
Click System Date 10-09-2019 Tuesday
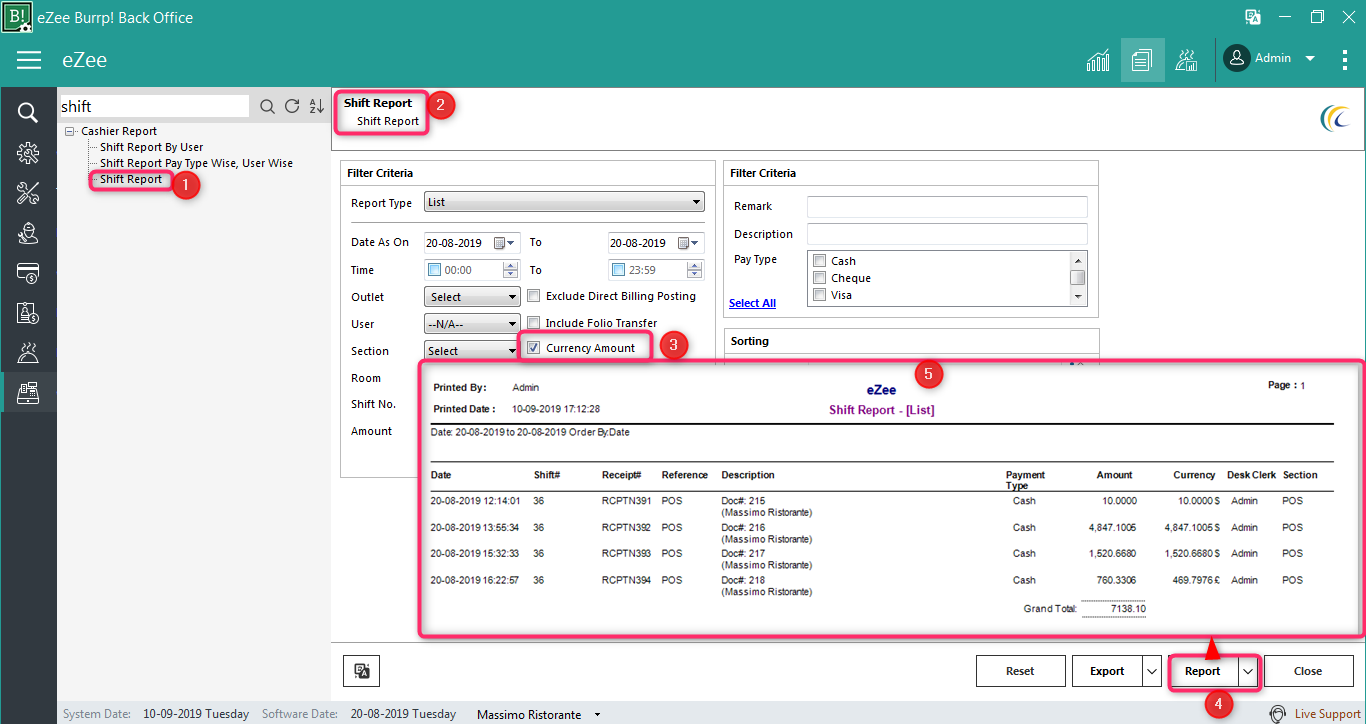click(196, 714)
